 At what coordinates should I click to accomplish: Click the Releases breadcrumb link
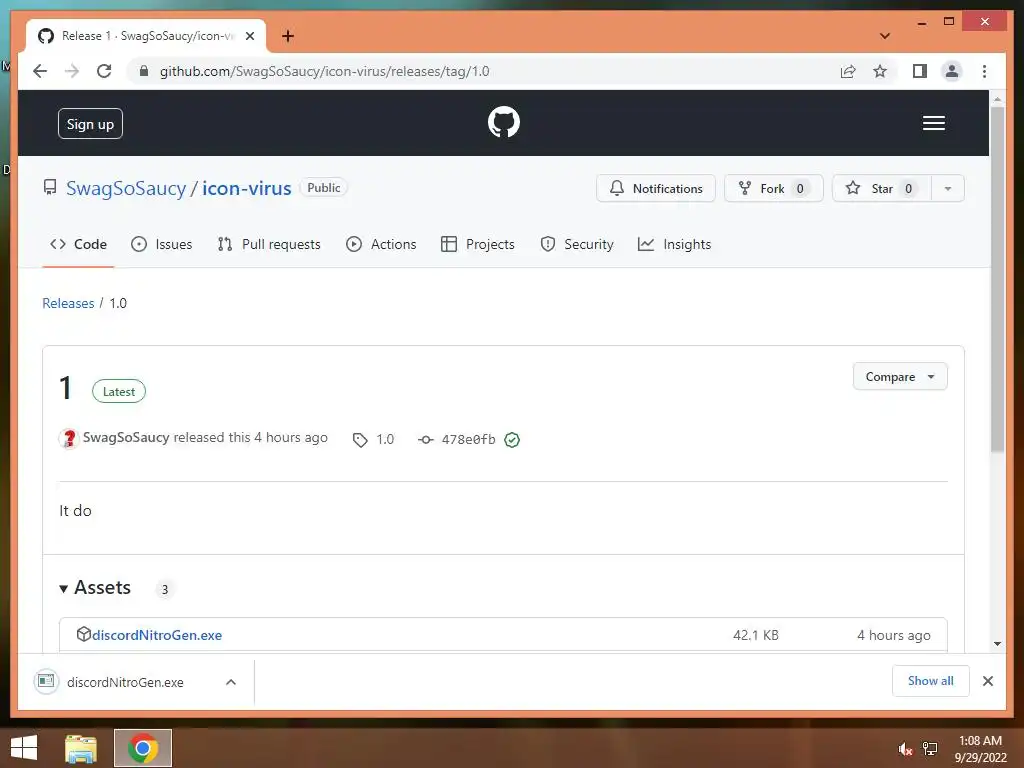click(68, 303)
